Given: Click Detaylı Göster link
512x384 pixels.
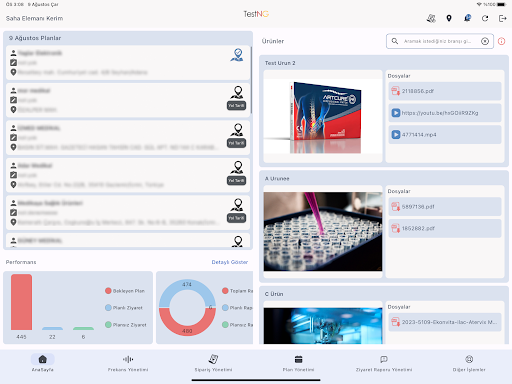Looking at the screenshot, I should 230,262.
